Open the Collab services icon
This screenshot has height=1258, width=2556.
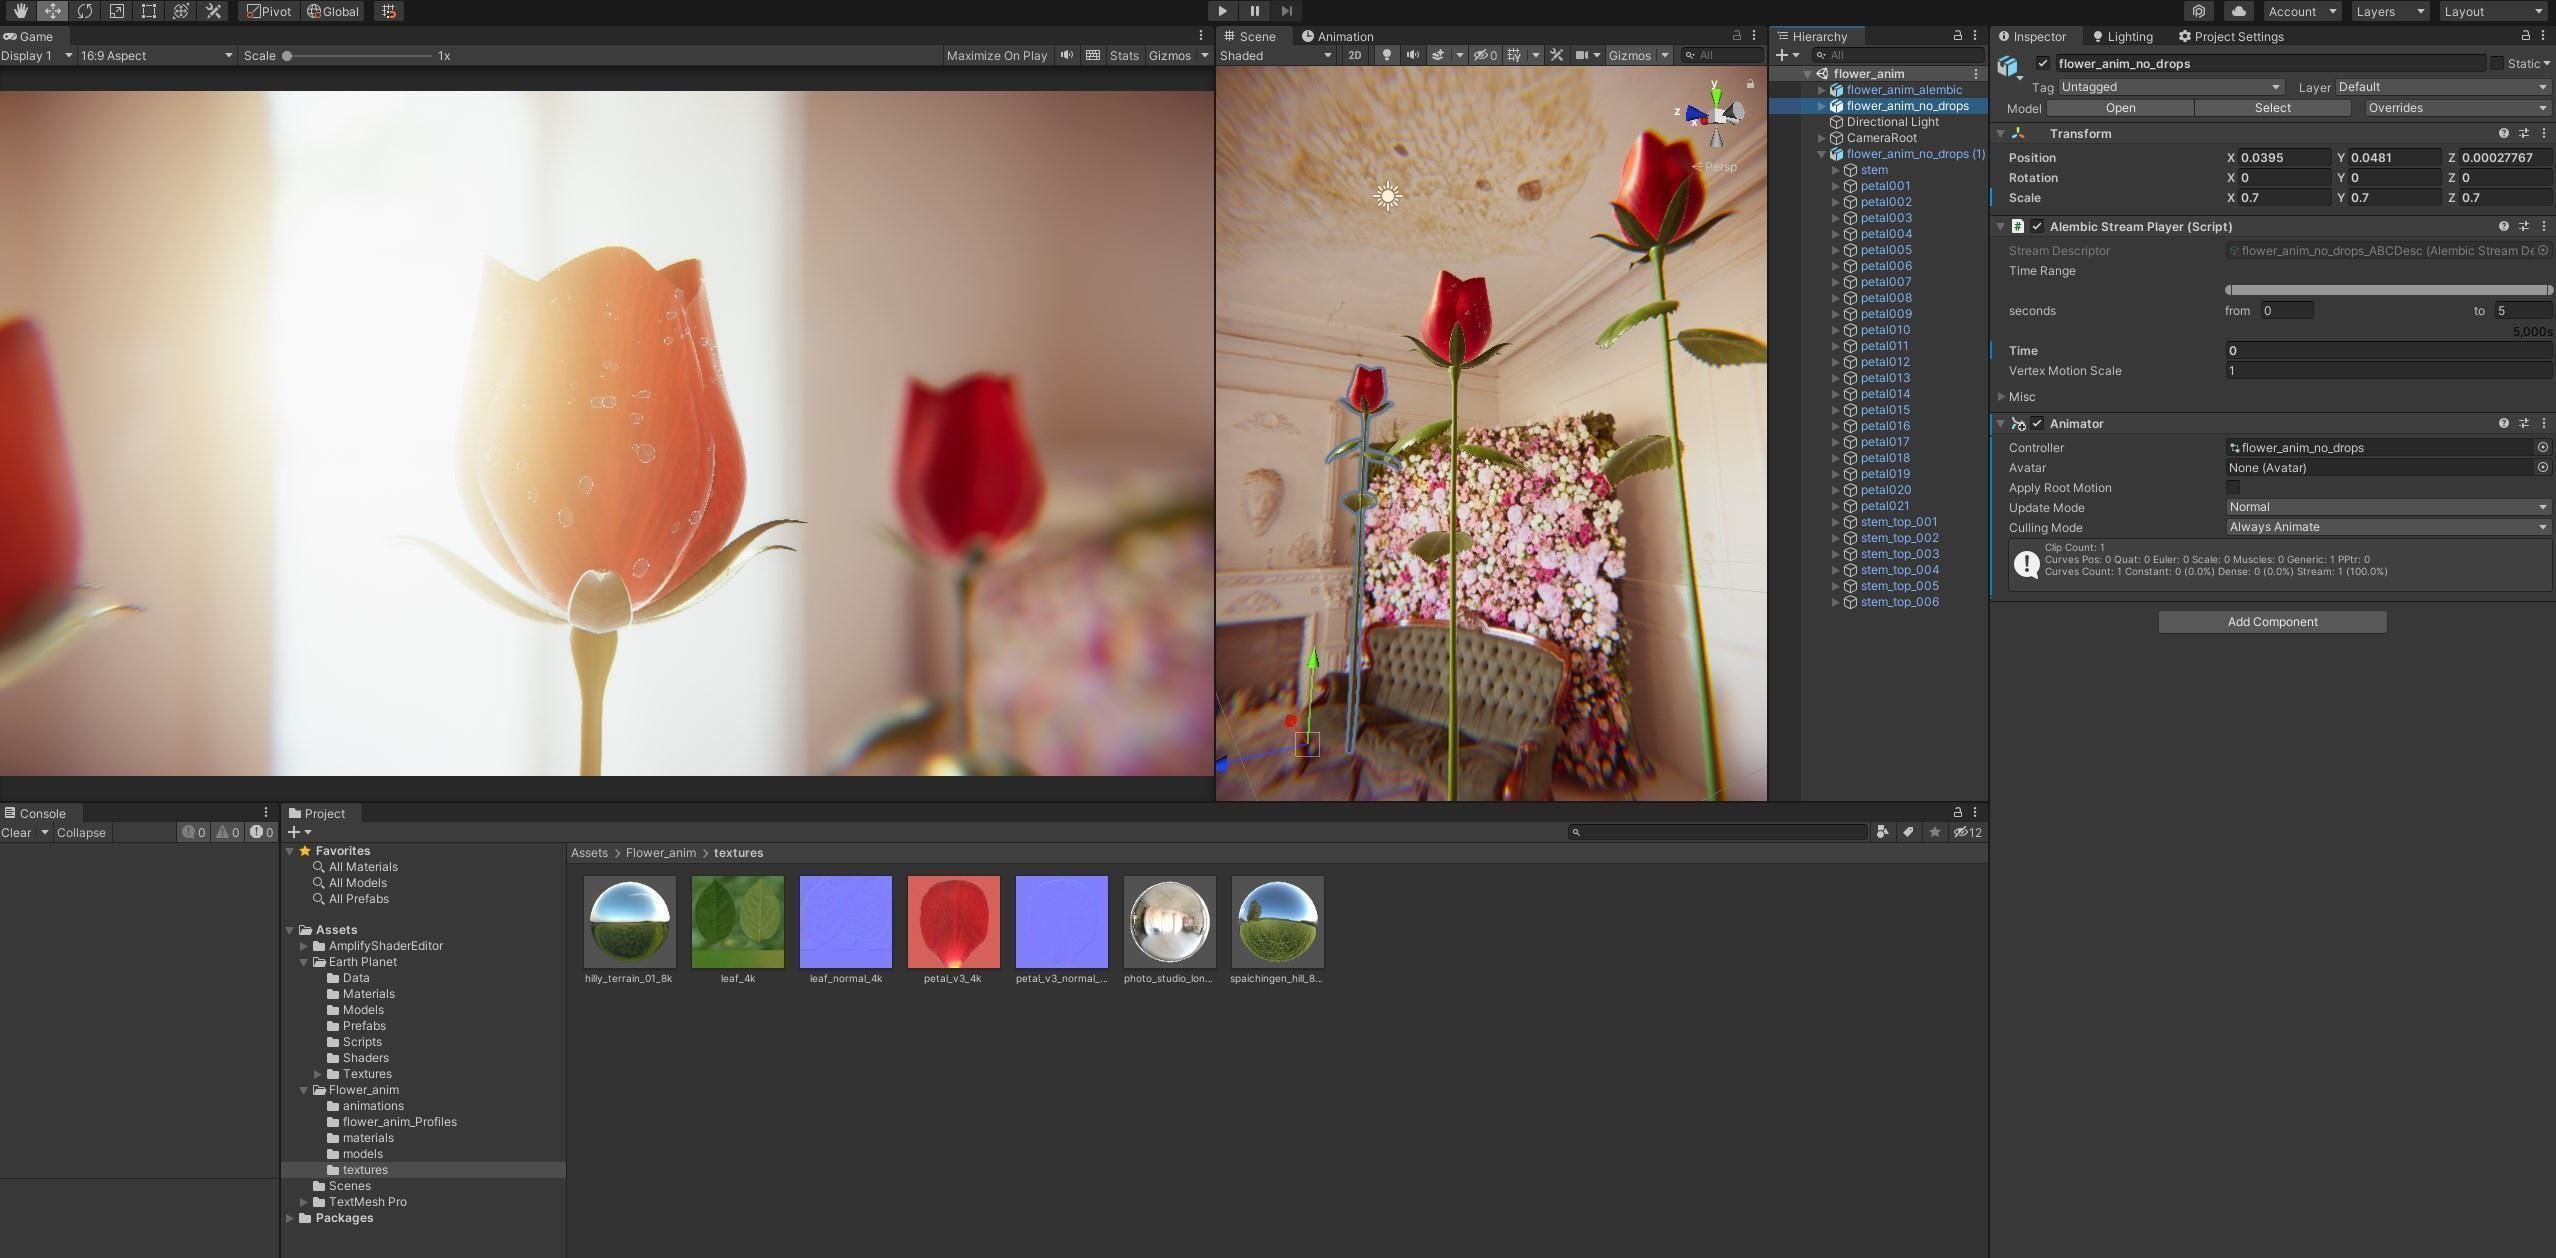2198,11
